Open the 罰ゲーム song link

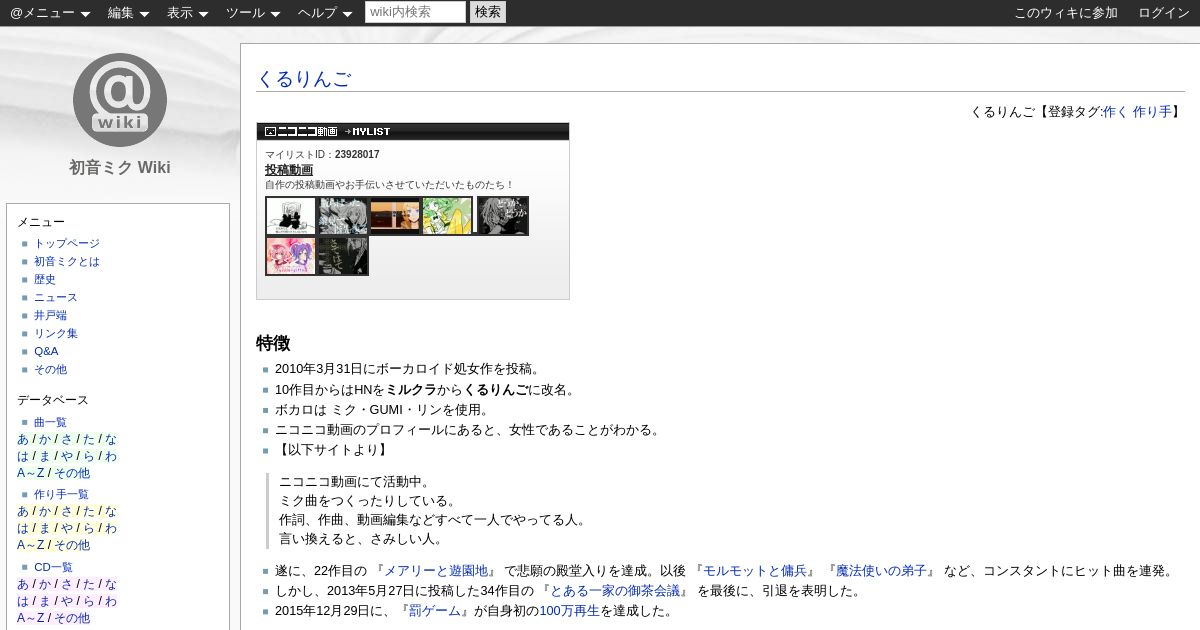(435, 611)
